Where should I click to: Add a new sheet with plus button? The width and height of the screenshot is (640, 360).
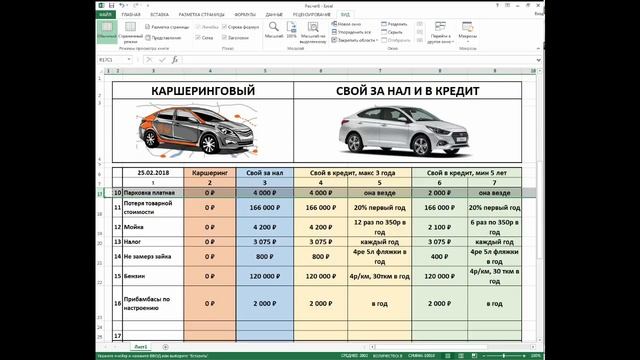pos(165,347)
